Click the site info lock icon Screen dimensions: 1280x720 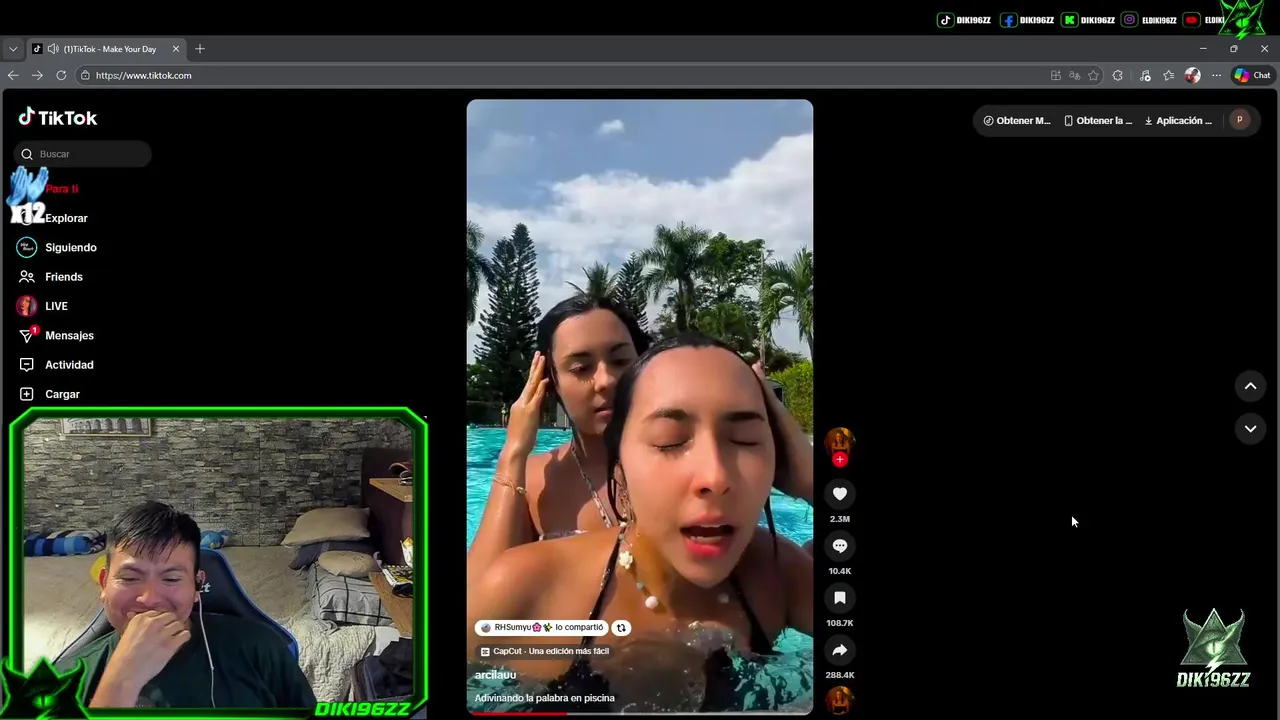86,75
